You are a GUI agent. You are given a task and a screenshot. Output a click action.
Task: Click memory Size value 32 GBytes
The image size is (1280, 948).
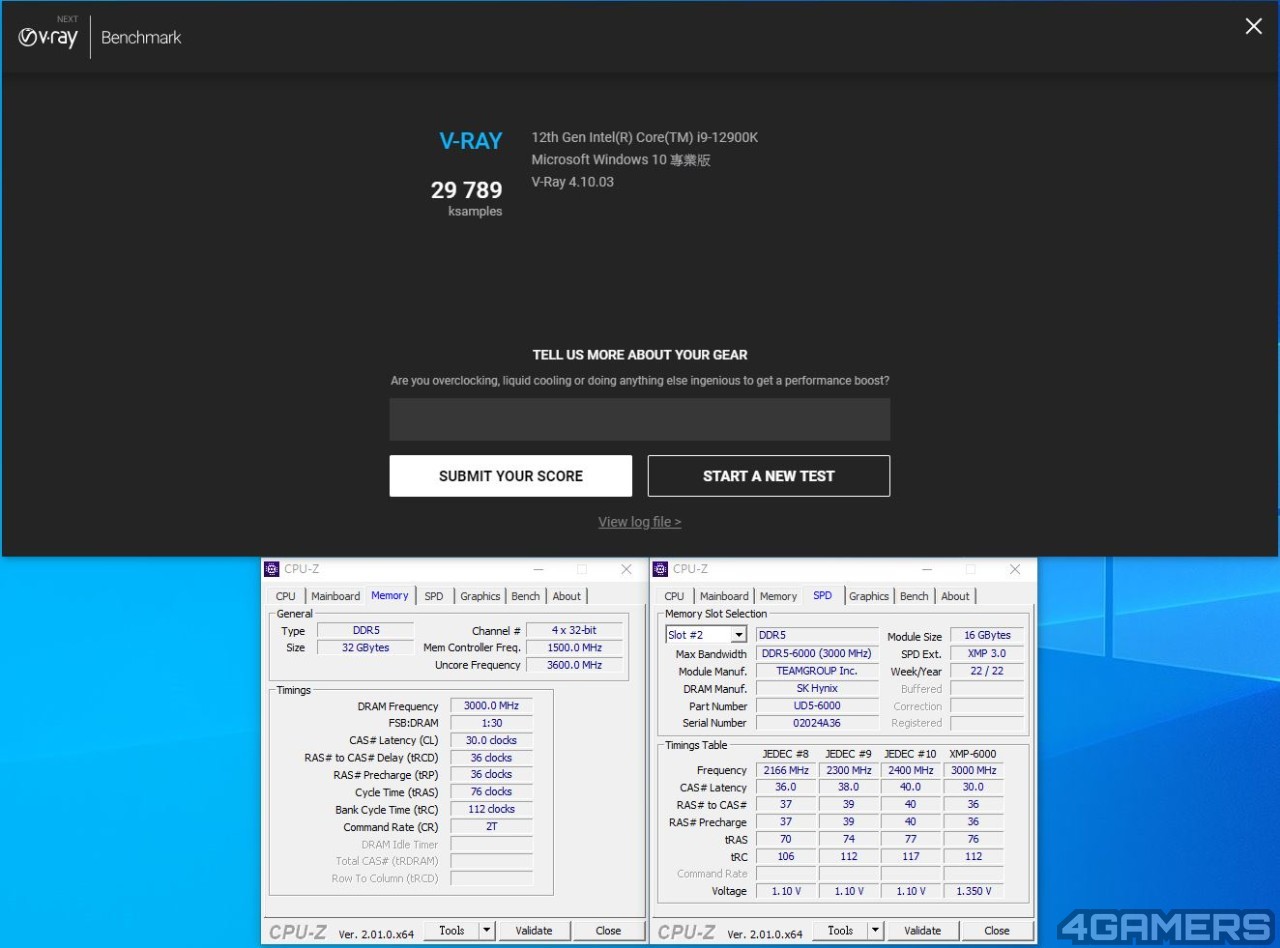pos(365,648)
